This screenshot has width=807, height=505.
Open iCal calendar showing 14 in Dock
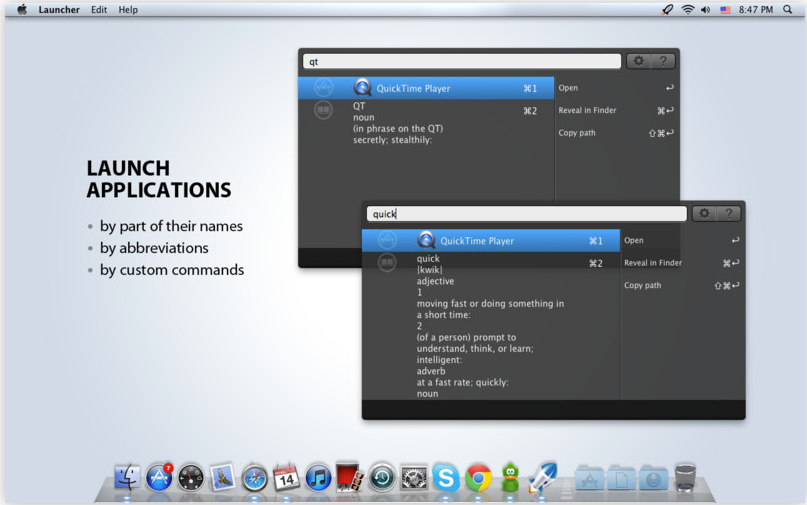pyautogui.click(x=286, y=477)
